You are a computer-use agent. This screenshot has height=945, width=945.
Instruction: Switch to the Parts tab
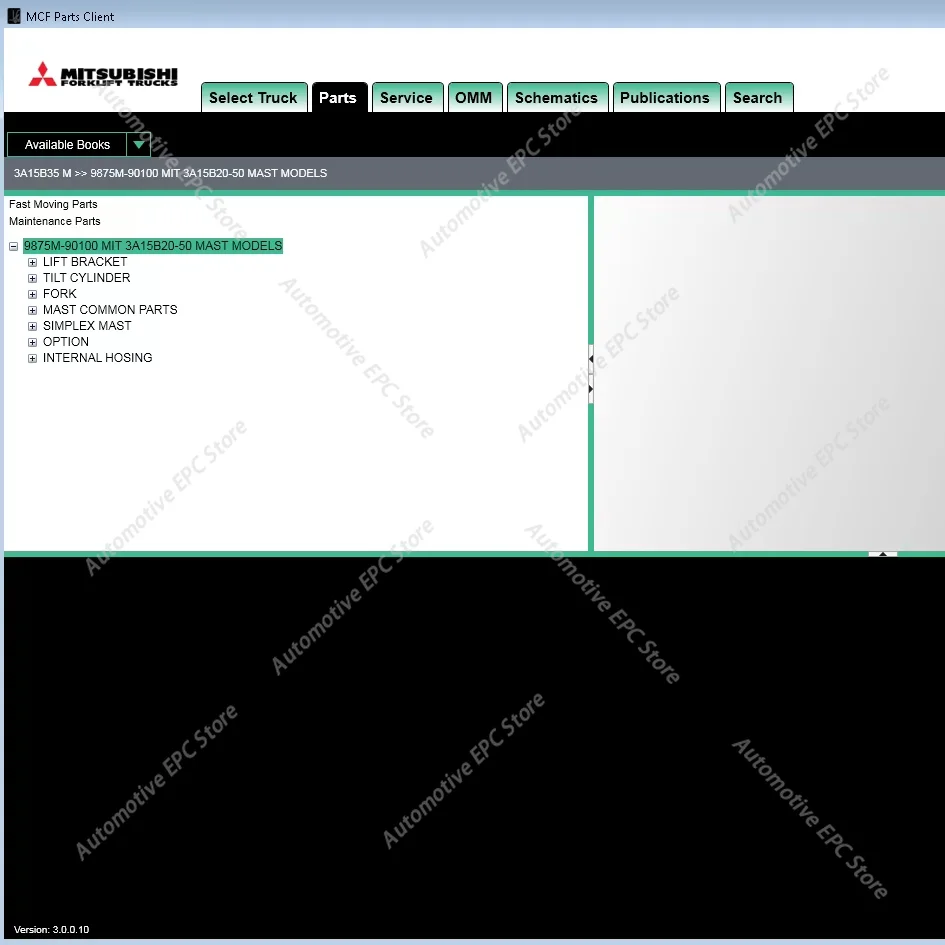[339, 97]
